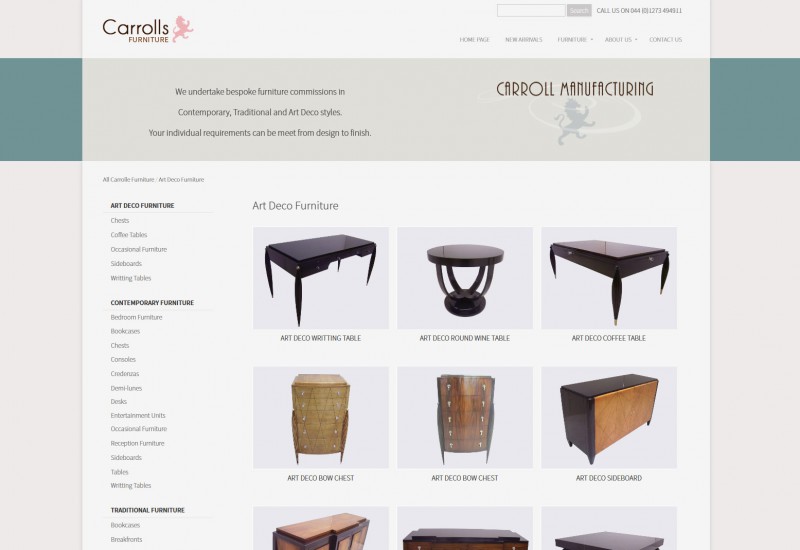Go to the Home Page menu item

tap(474, 39)
